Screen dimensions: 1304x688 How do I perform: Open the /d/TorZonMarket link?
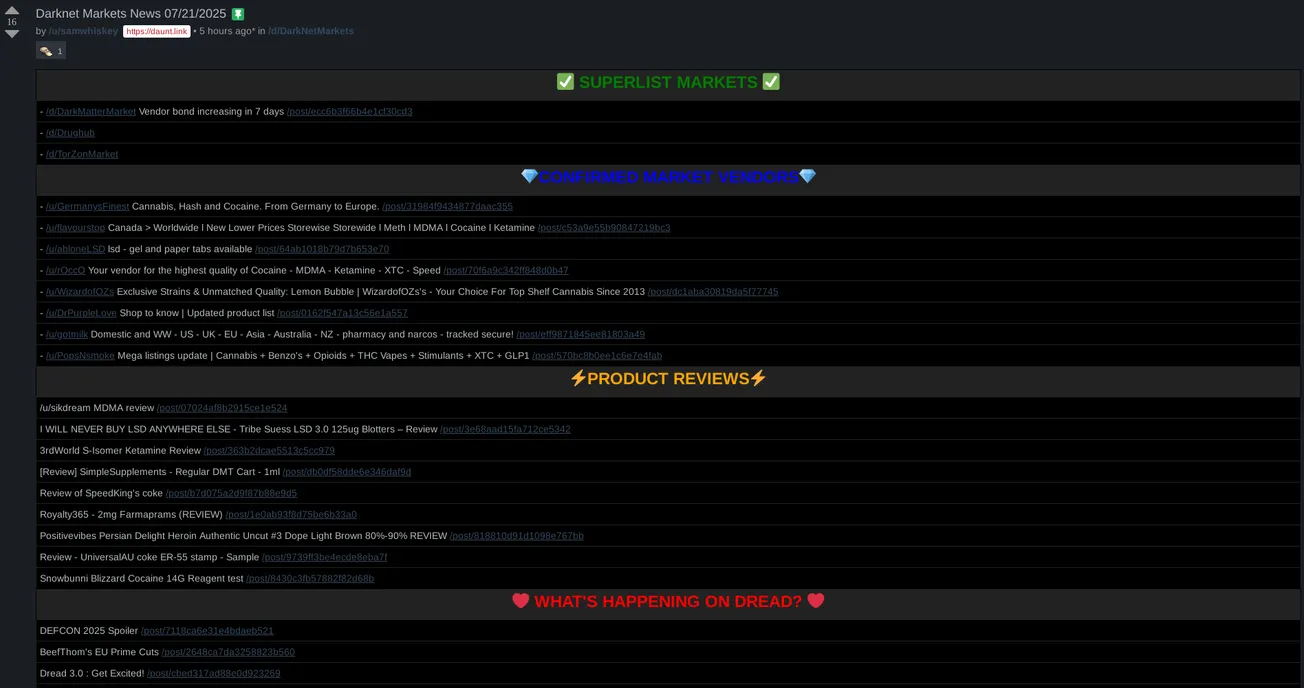coord(81,154)
